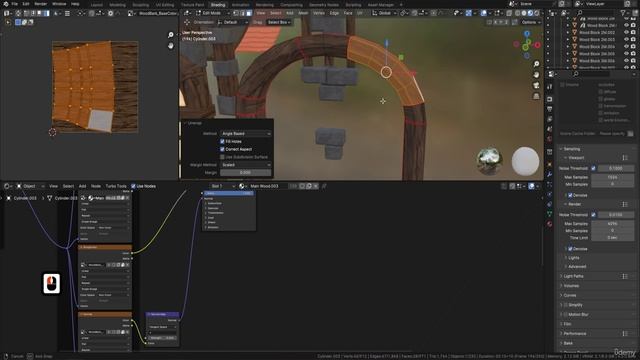Toggle Viewport Noise Threshold checkbox
This screenshot has width=640, height=360.
click(x=593, y=168)
